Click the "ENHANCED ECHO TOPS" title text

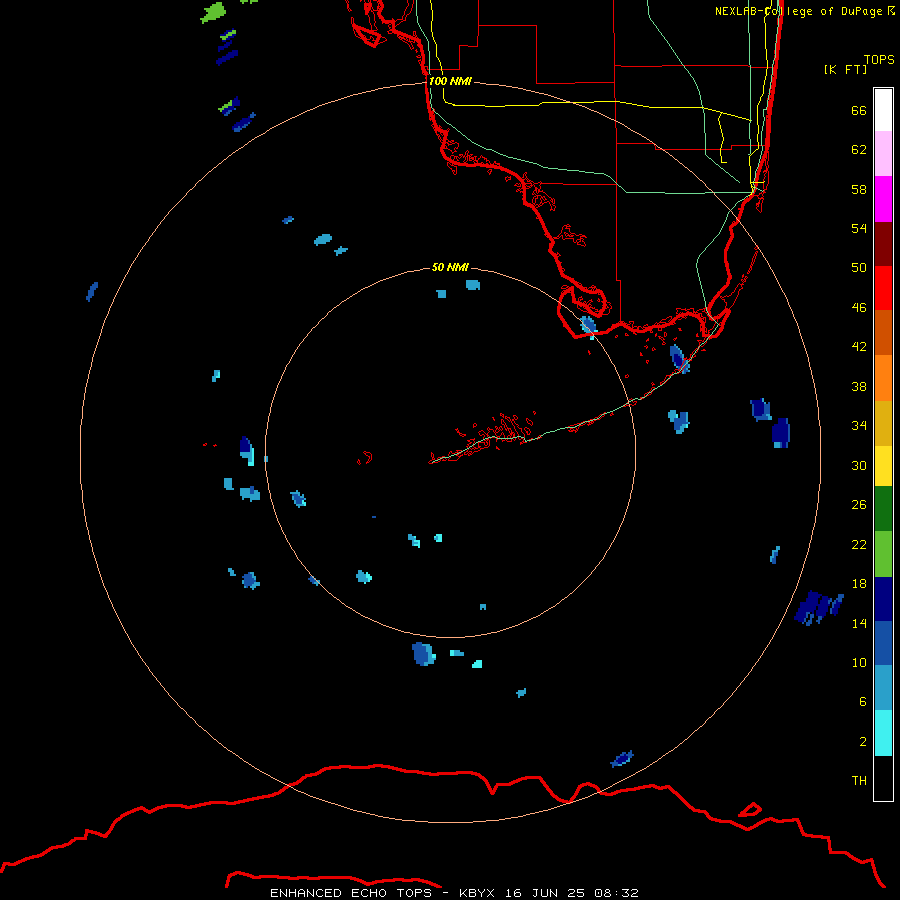(x=351, y=893)
